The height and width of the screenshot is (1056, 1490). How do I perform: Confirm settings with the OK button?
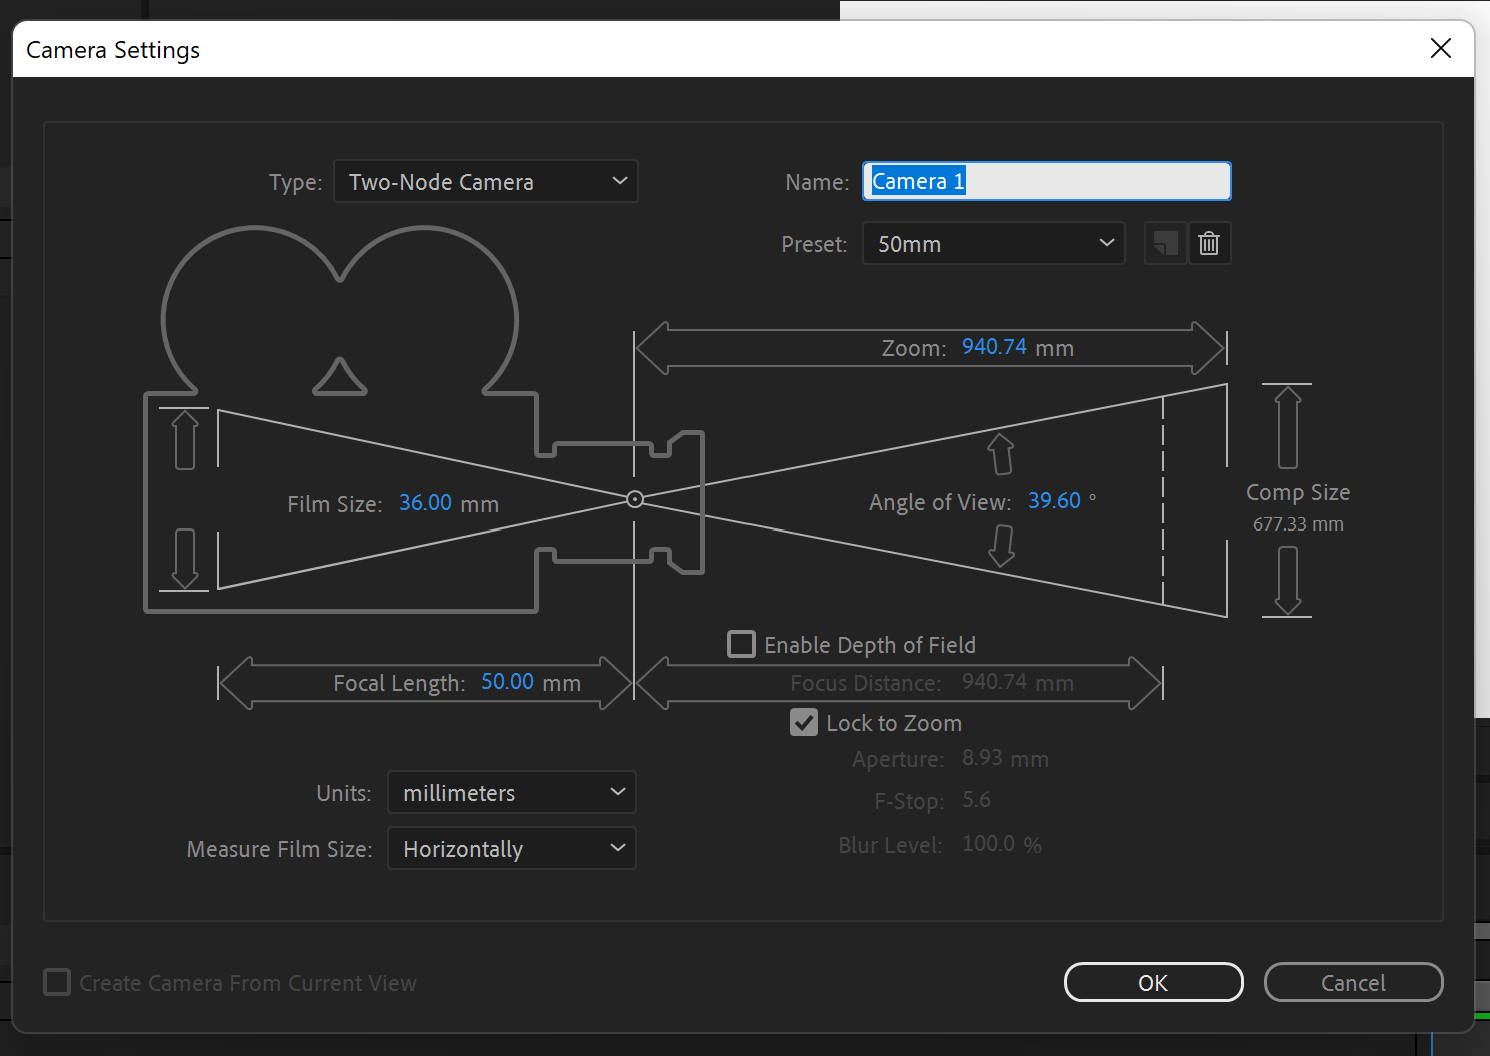[1153, 982]
